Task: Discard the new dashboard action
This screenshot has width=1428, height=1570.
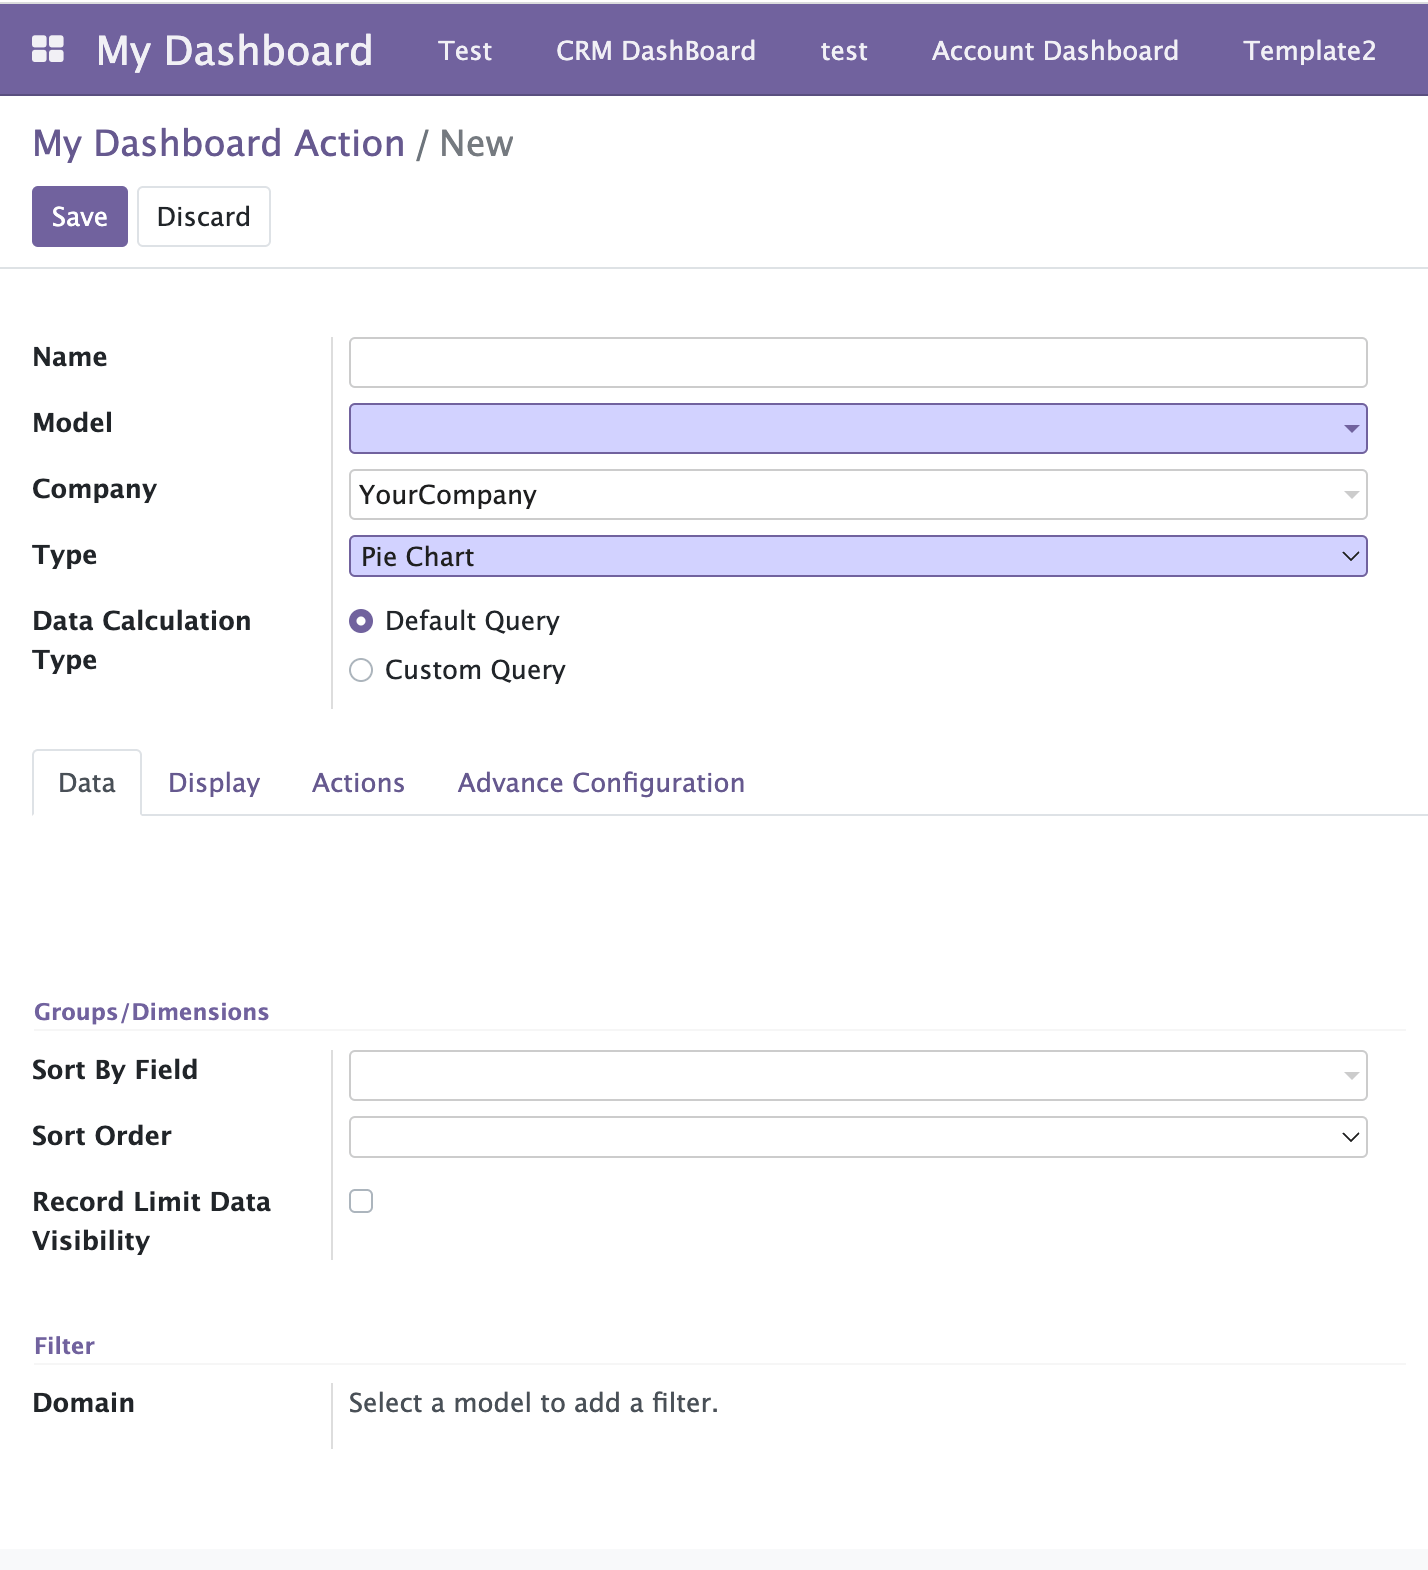Action: (204, 216)
